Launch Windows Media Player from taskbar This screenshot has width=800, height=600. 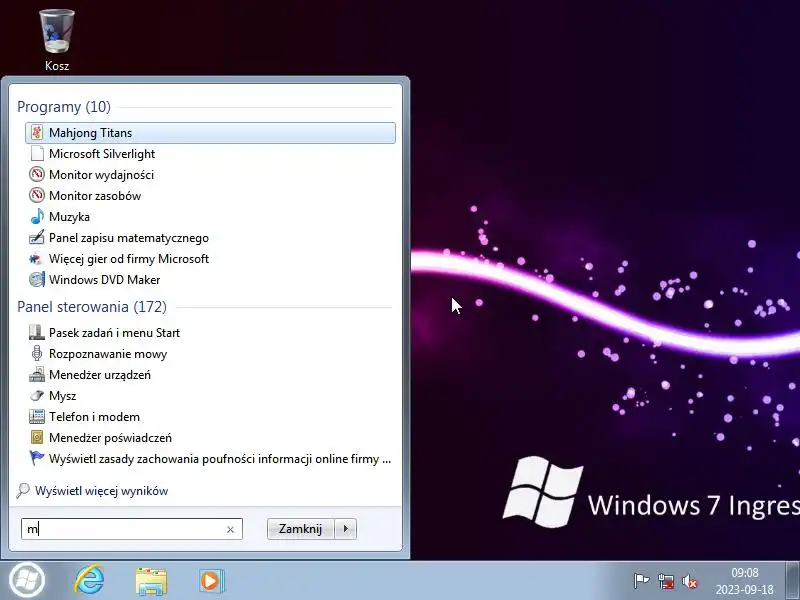[x=211, y=581]
